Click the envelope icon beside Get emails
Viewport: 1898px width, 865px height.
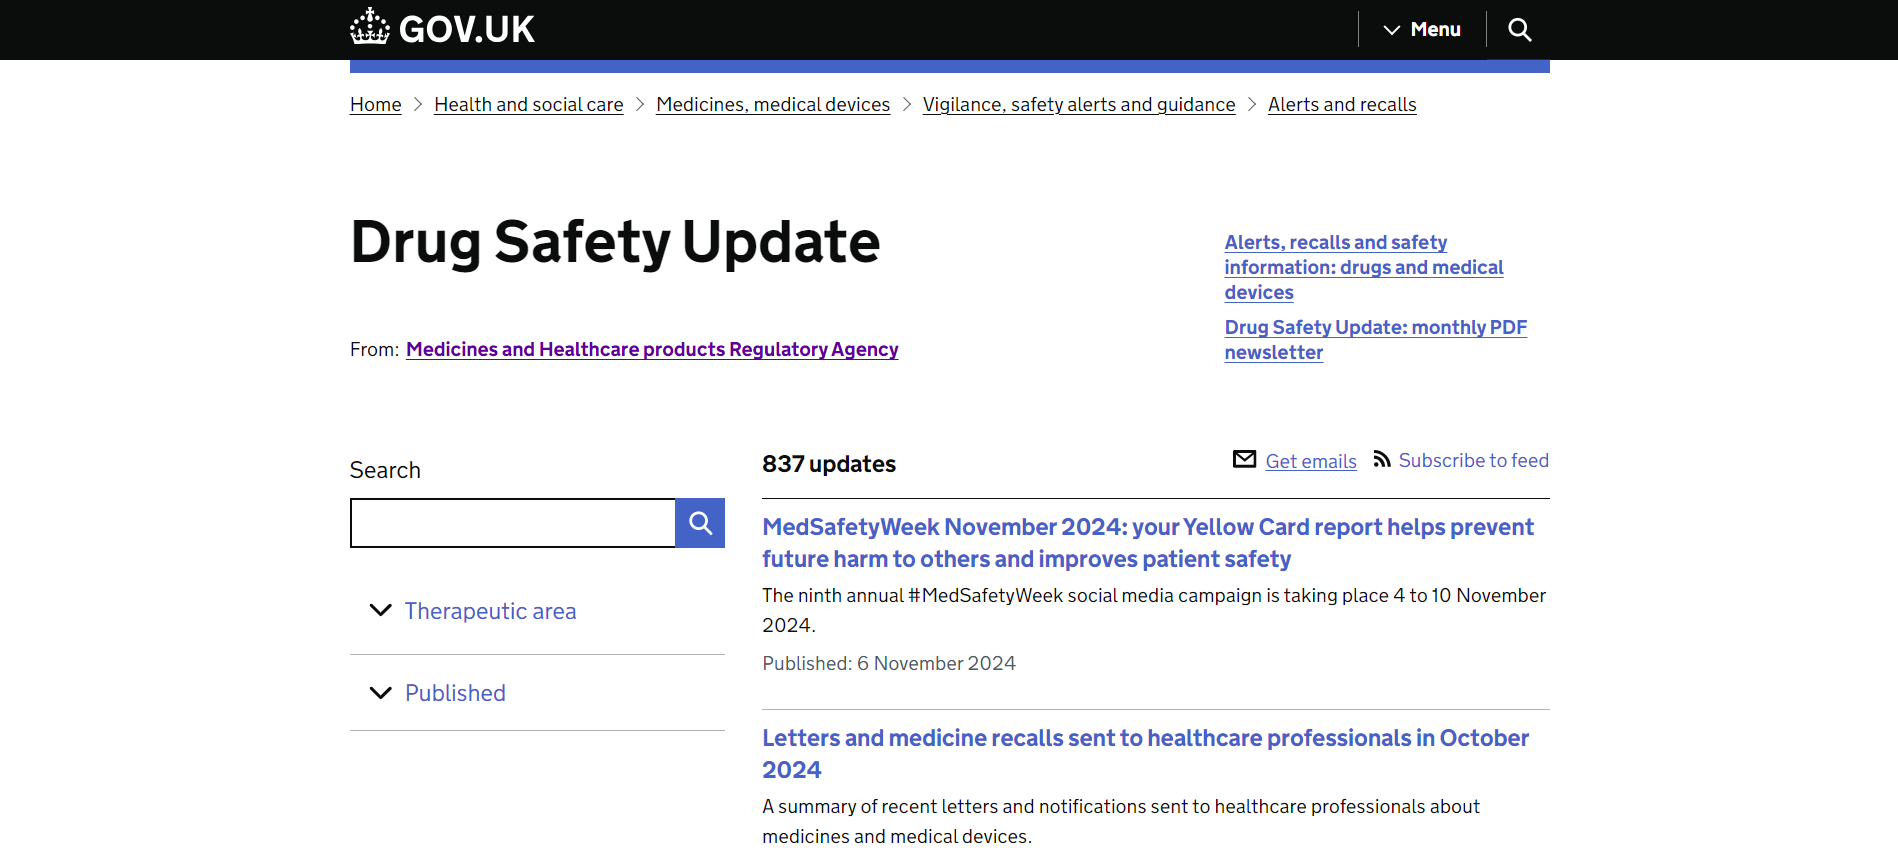[x=1244, y=459]
